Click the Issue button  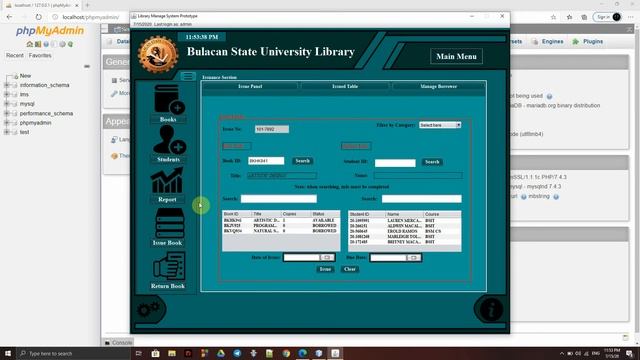325,269
